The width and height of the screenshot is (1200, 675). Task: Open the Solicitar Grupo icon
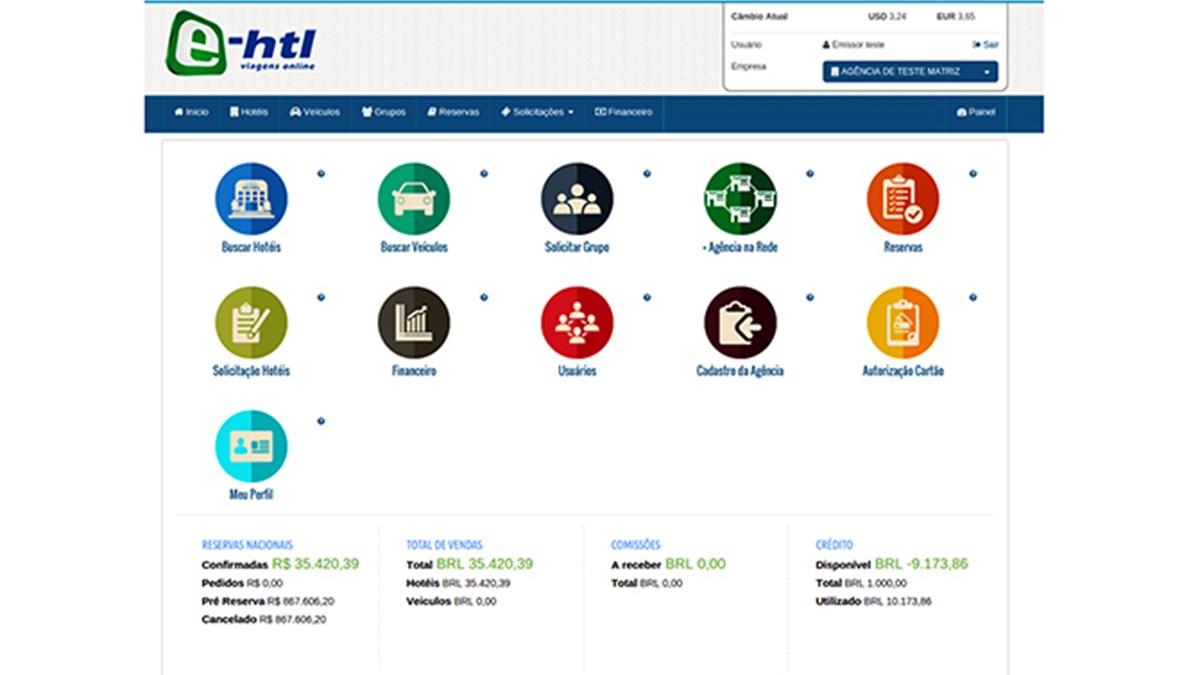coord(577,199)
